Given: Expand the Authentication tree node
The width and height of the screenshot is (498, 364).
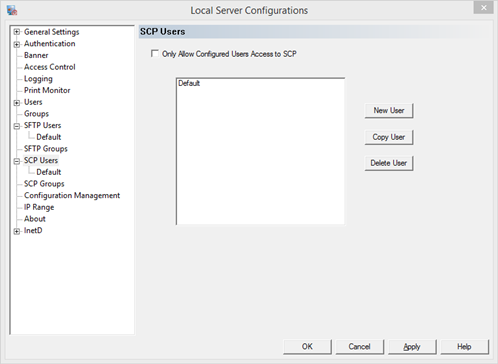Looking at the screenshot, I should point(17,44).
